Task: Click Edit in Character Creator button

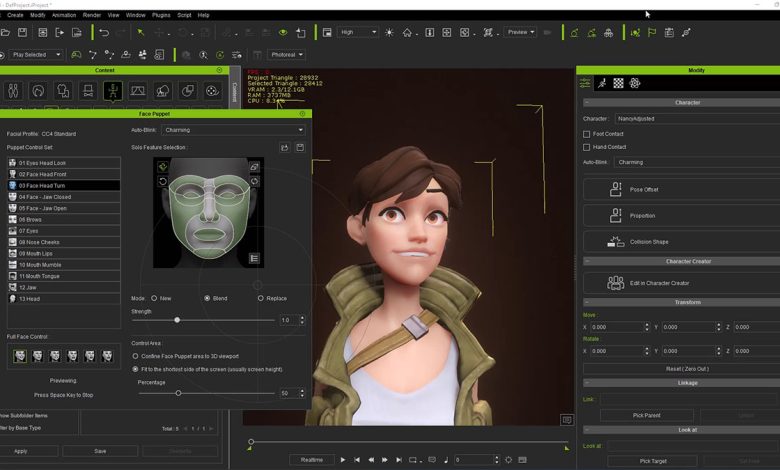Action: point(659,283)
